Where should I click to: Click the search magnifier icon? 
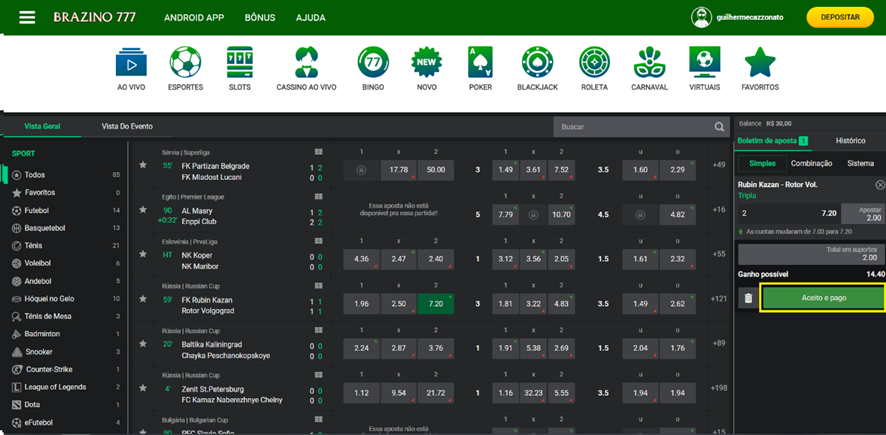(x=719, y=127)
